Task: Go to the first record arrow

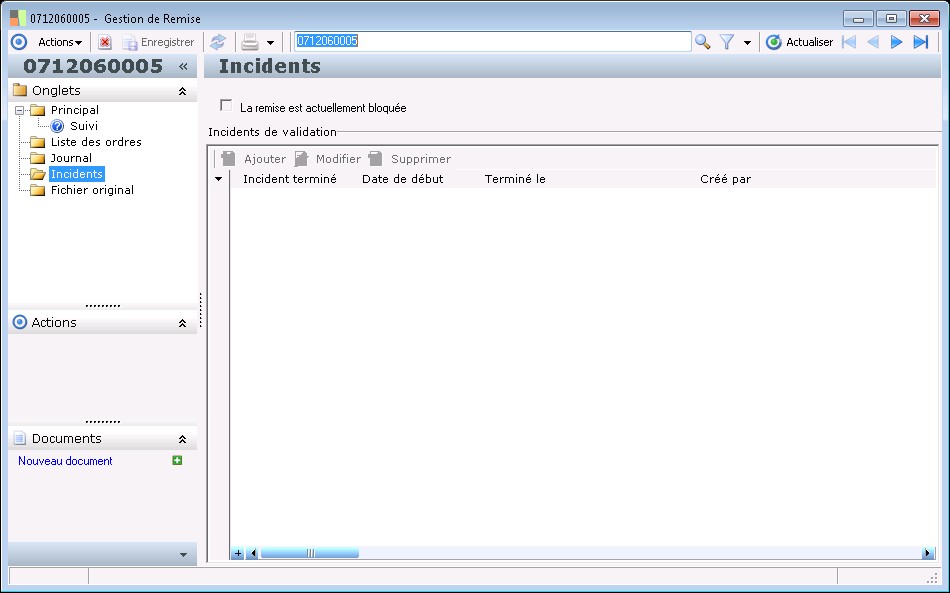Action: pyautogui.click(x=849, y=42)
